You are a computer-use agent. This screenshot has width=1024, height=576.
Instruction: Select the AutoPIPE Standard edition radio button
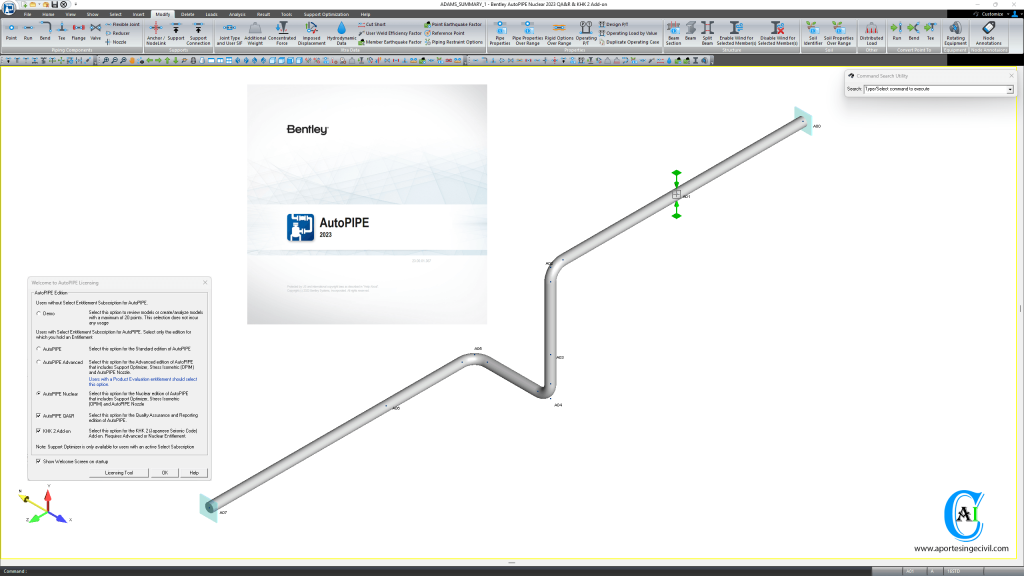coord(39,349)
